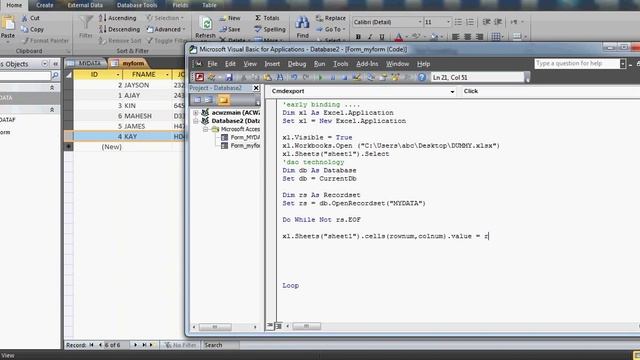The image size is (640, 360).
Task: Open the Object Browser toolbar icon
Action: [x=395, y=77]
